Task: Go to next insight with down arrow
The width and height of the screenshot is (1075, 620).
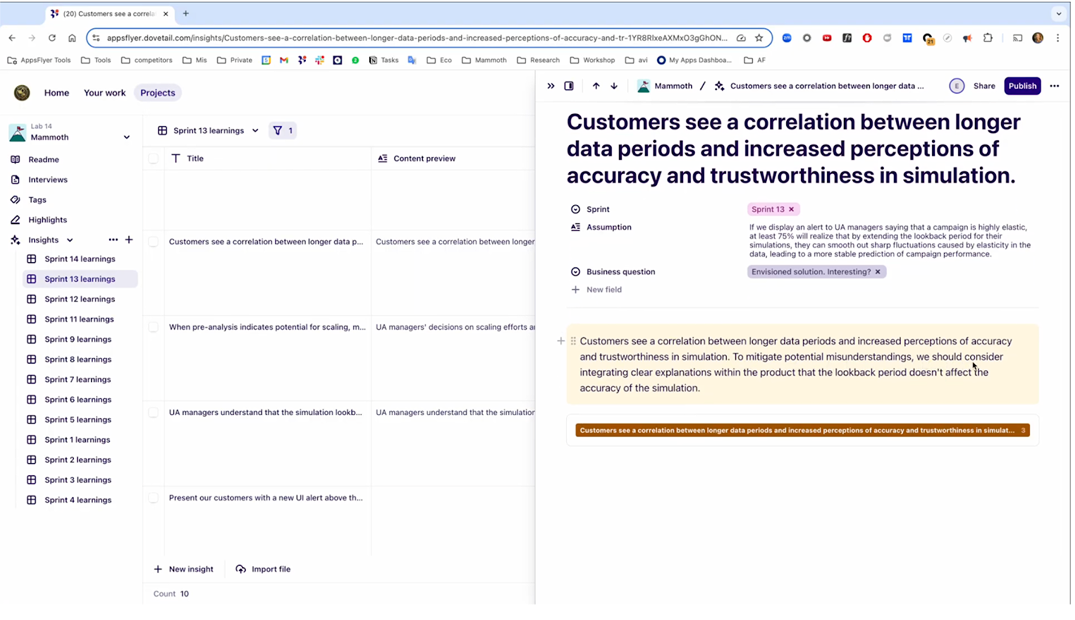Action: tap(614, 86)
